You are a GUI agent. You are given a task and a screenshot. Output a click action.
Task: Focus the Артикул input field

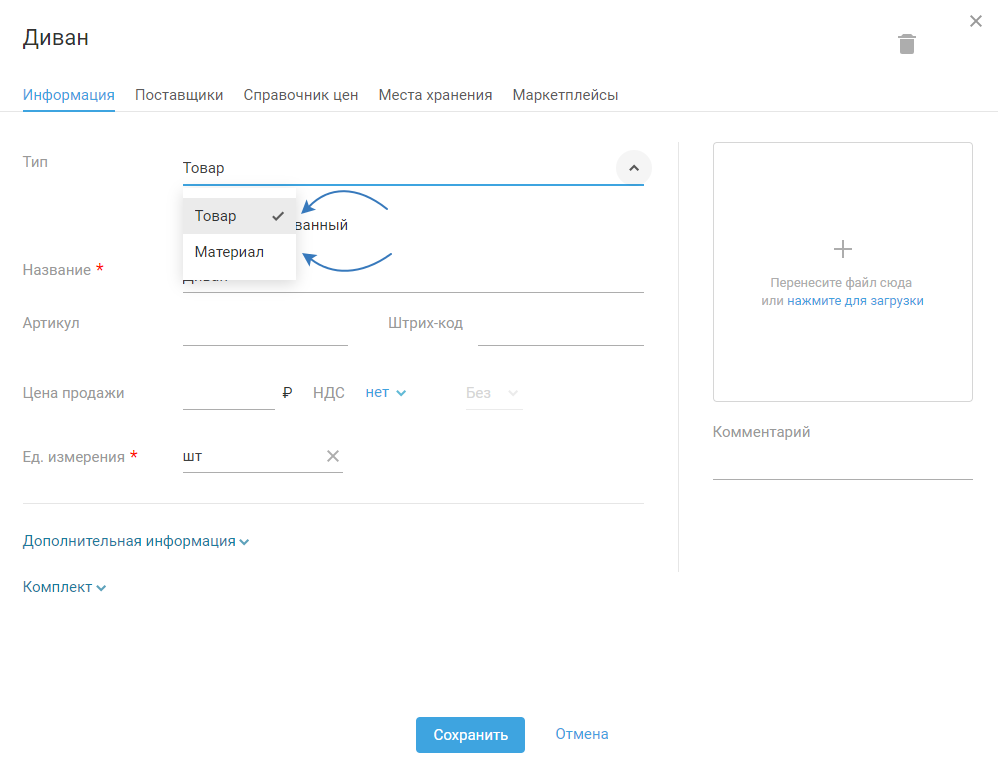pyautogui.click(x=265, y=330)
